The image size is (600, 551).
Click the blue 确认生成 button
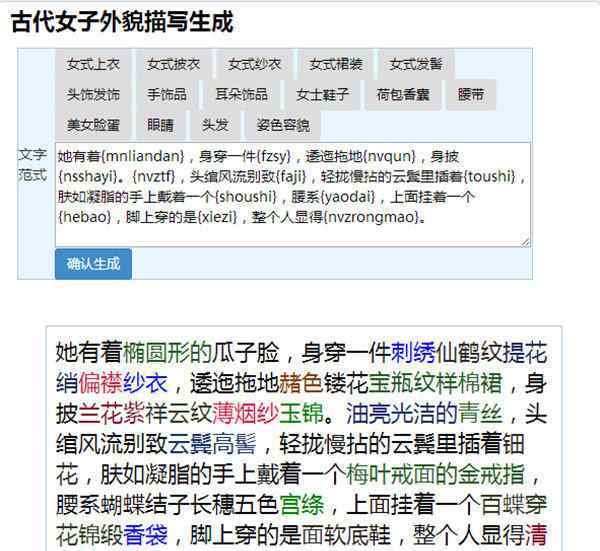pos(93,264)
